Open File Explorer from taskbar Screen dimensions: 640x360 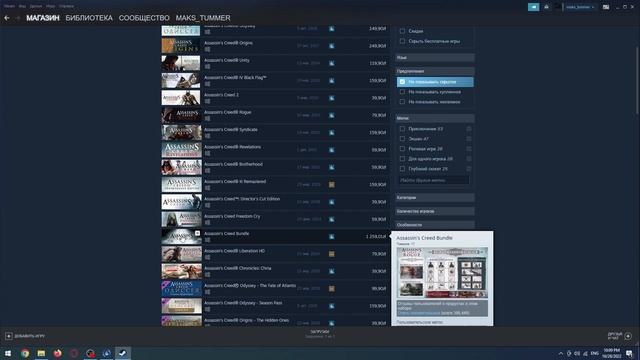(41, 353)
